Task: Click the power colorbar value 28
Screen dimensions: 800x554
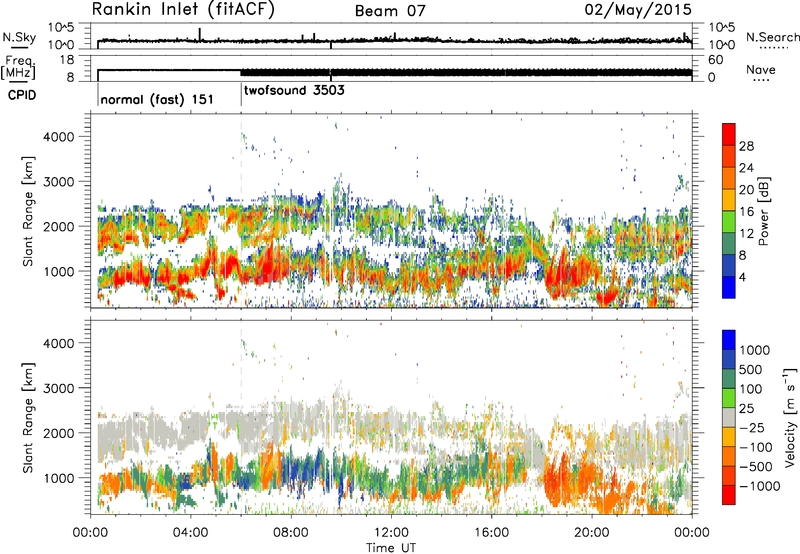Action: pos(746,146)
